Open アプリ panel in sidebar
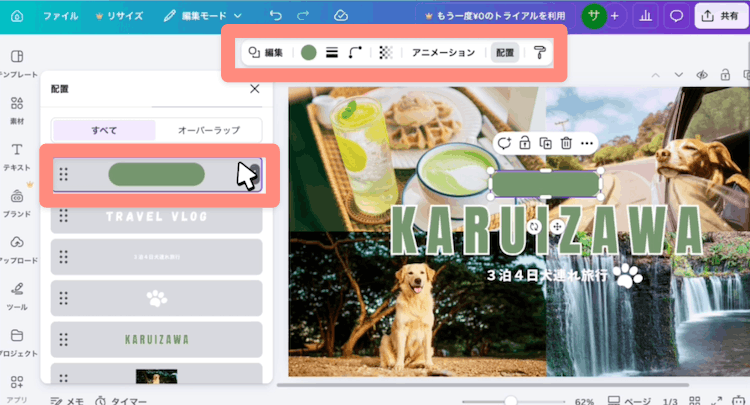The height and width of the screenshot is (405, 750). pyautogui.click(x=17, y=389)
